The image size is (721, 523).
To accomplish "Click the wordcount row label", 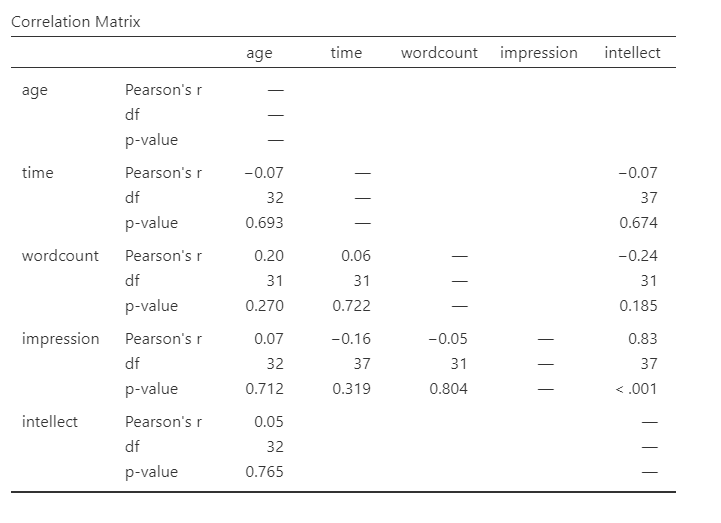I will tap(60, 256).
